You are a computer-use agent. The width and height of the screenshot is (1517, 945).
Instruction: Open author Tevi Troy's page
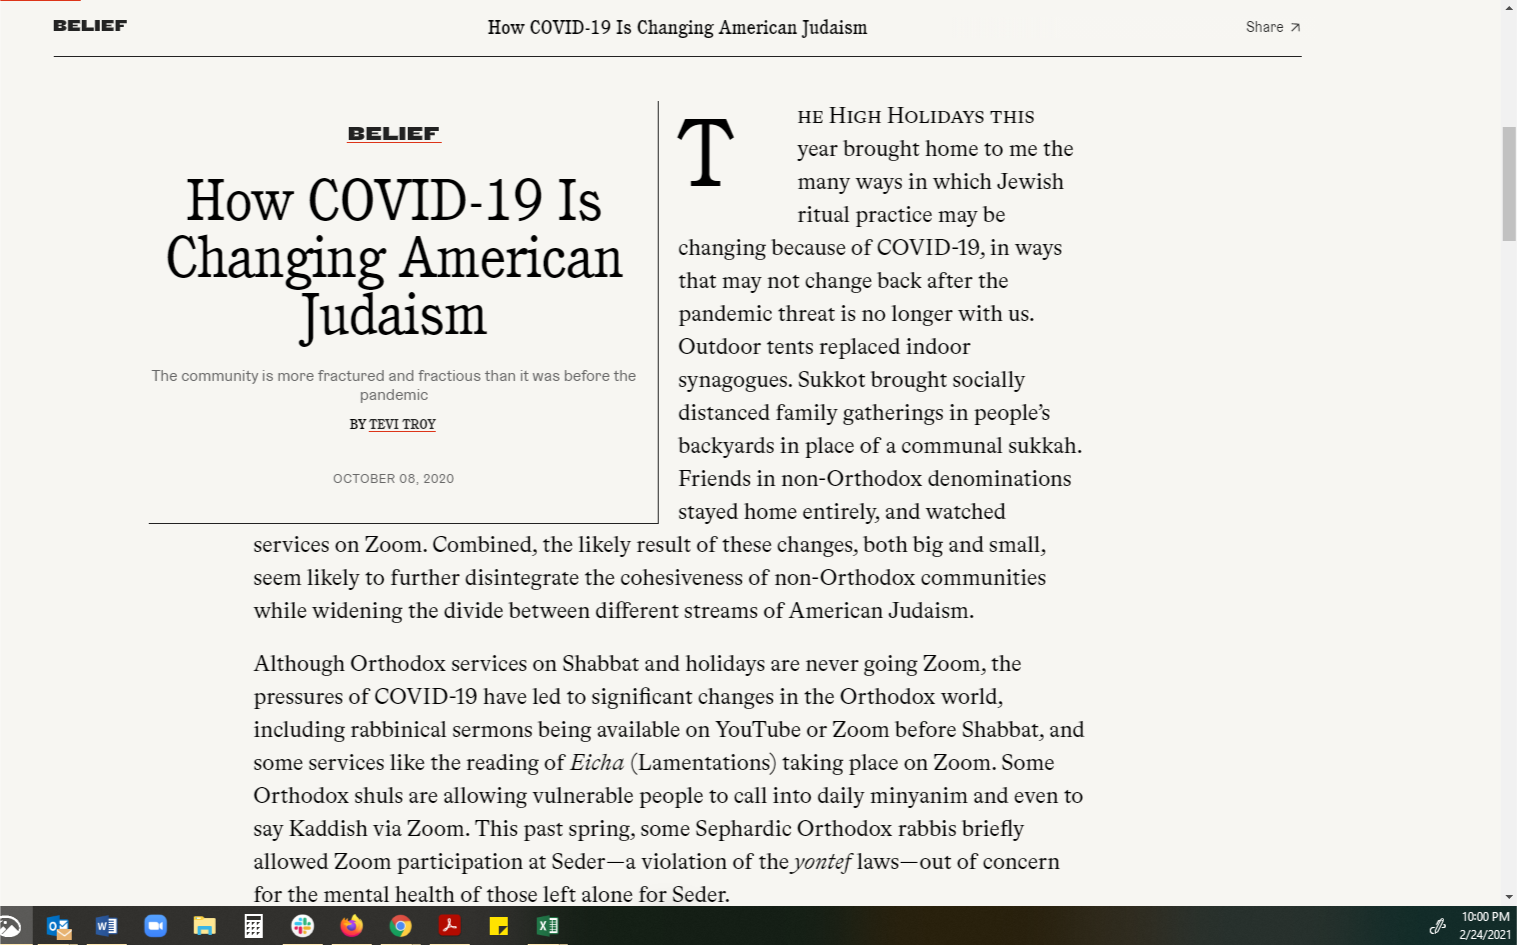point(402,424)
